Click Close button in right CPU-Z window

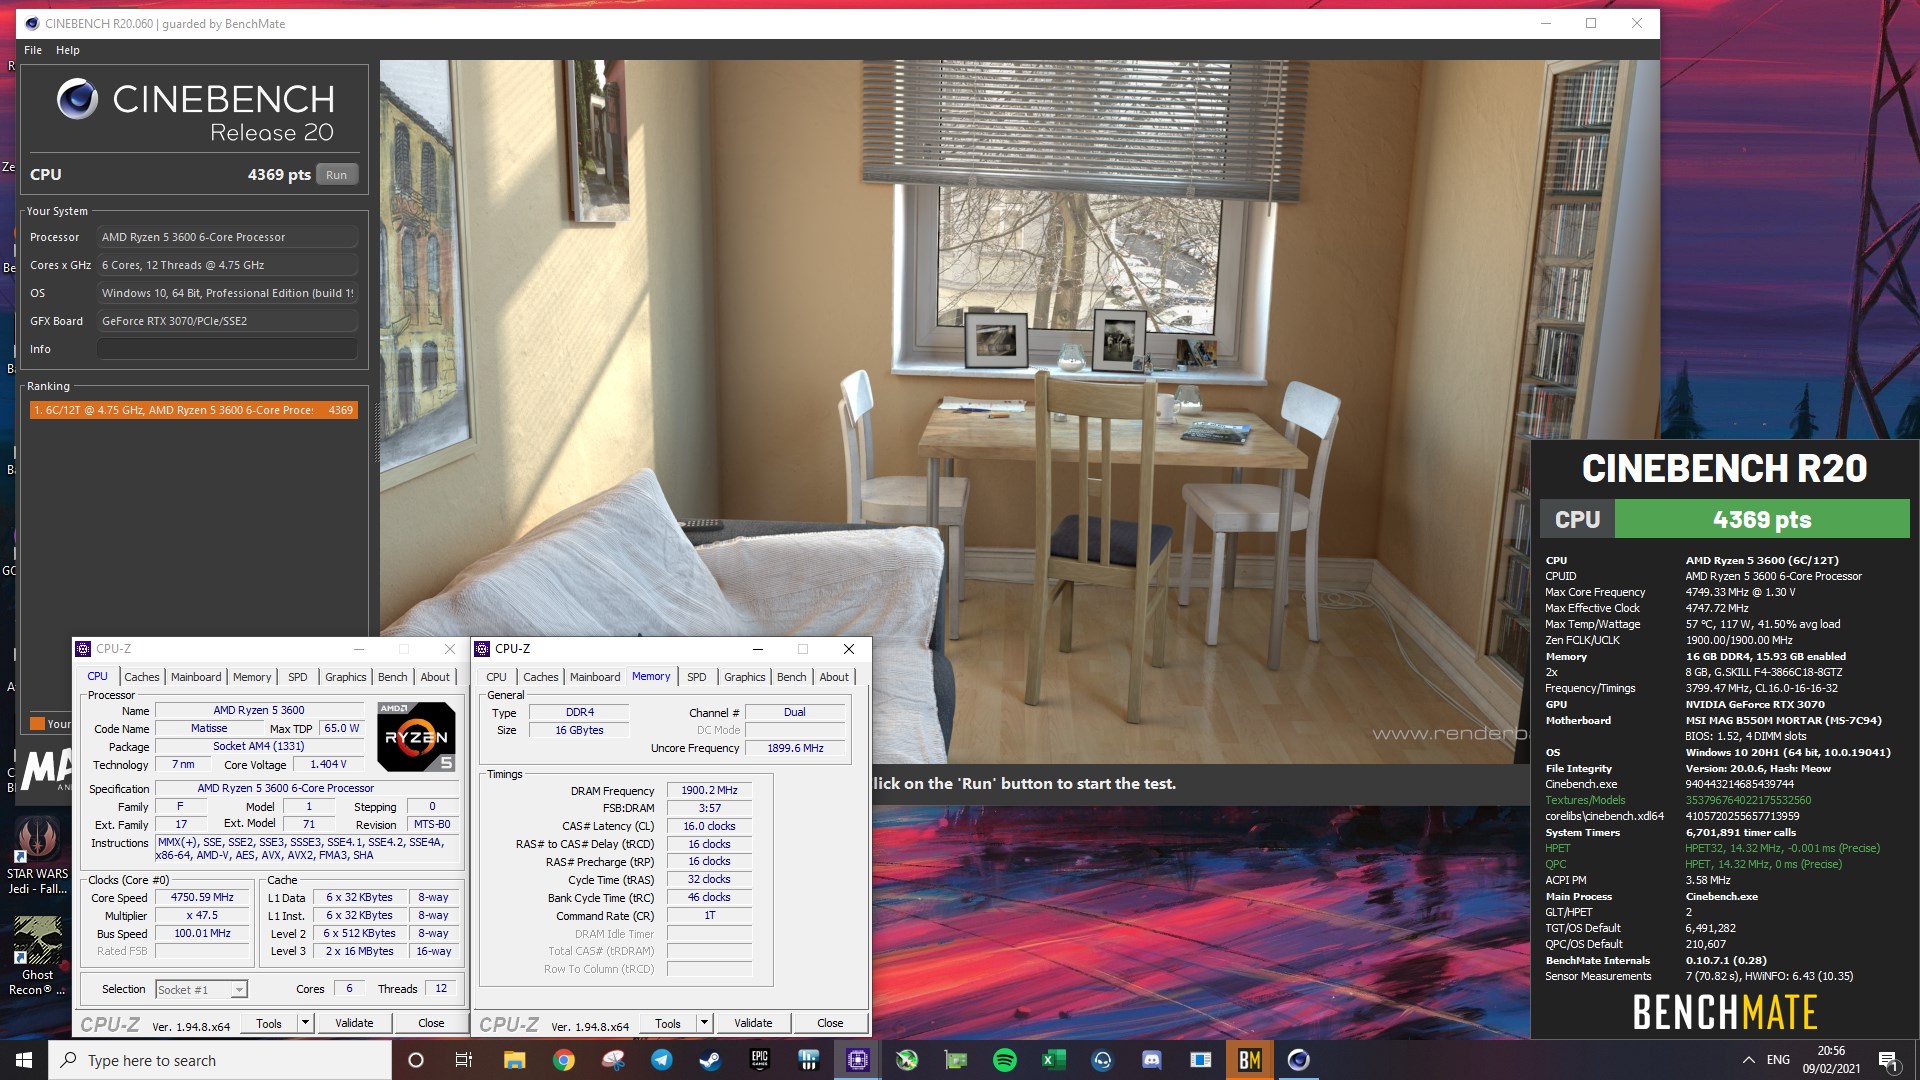click(830, 1023)
